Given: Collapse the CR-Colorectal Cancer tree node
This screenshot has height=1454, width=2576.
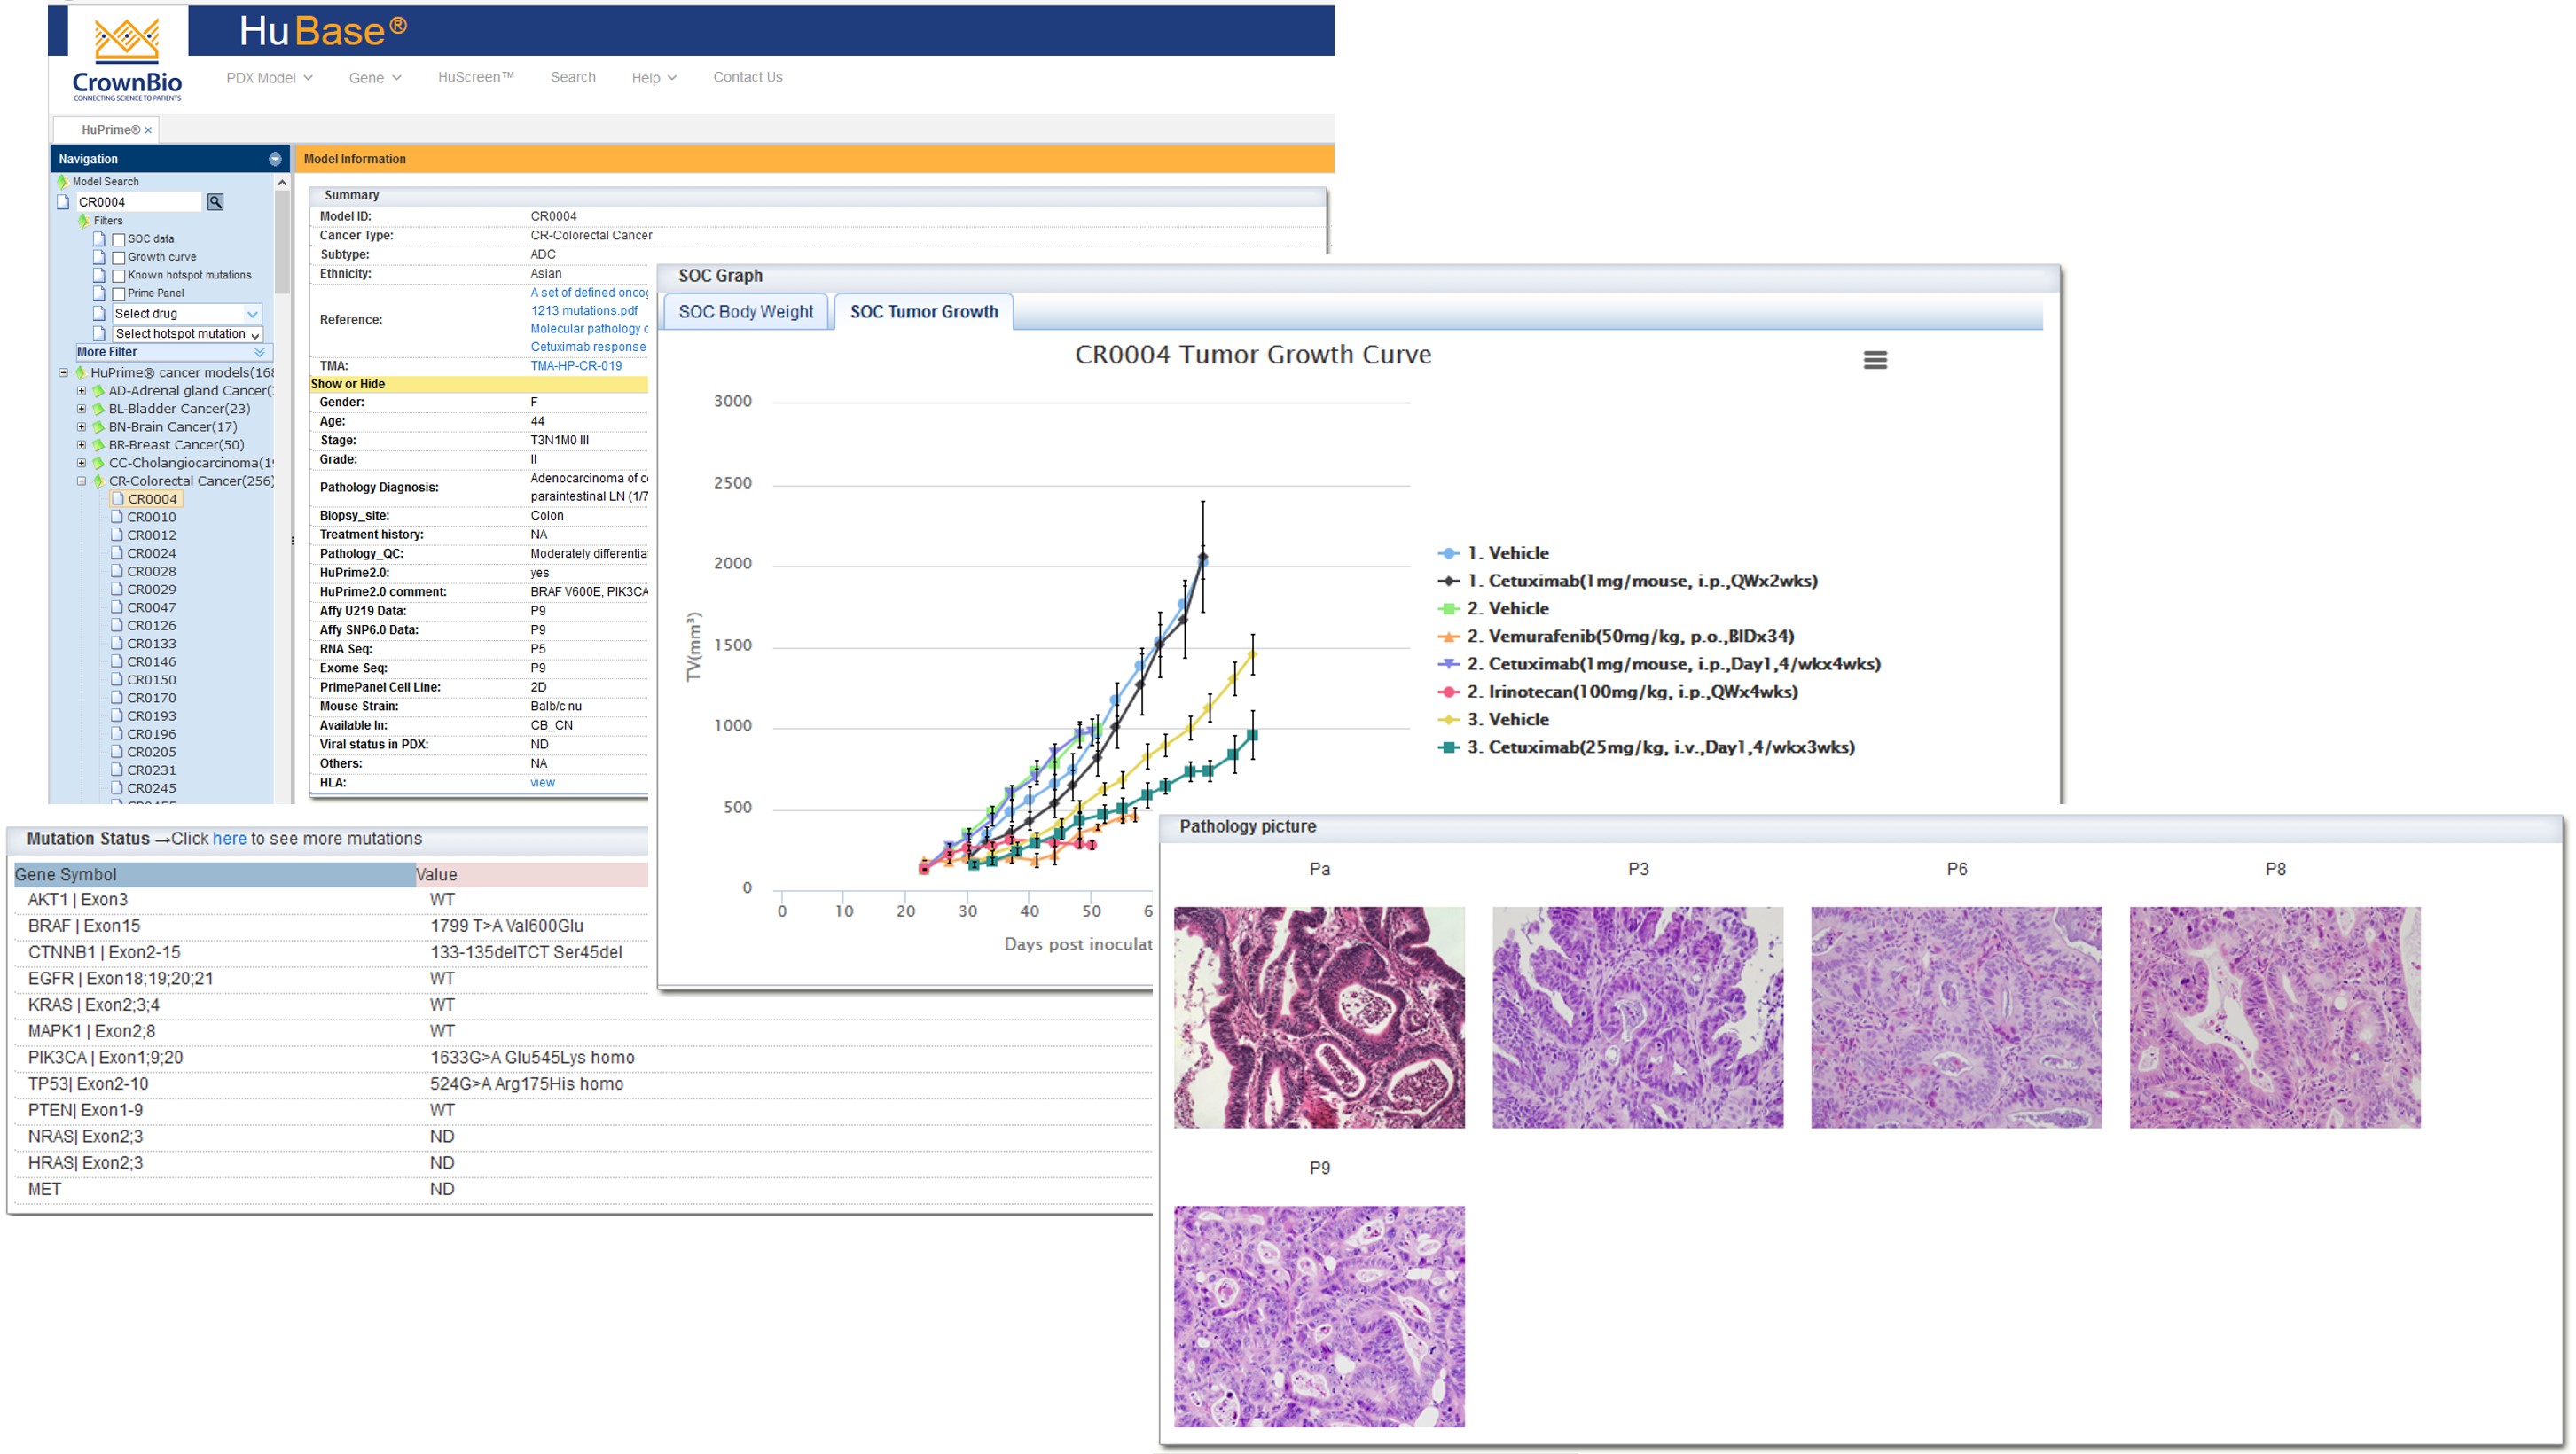Looking at the screenshot, I should [82, 481].
